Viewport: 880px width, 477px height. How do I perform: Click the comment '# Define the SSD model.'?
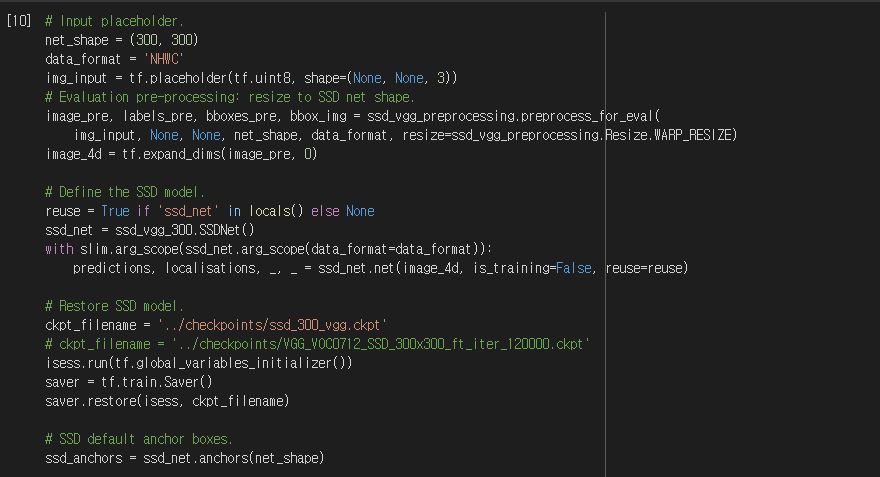click(125, 192)
